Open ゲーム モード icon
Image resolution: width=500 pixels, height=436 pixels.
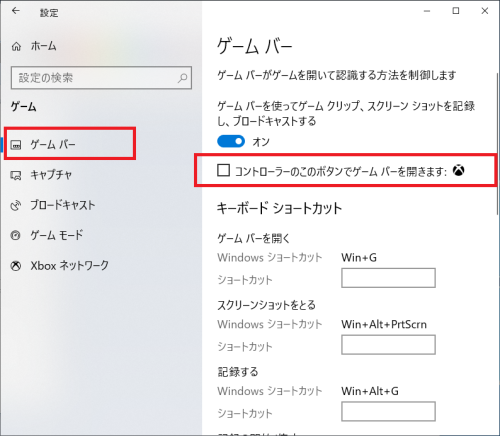(x=16, y=235)
